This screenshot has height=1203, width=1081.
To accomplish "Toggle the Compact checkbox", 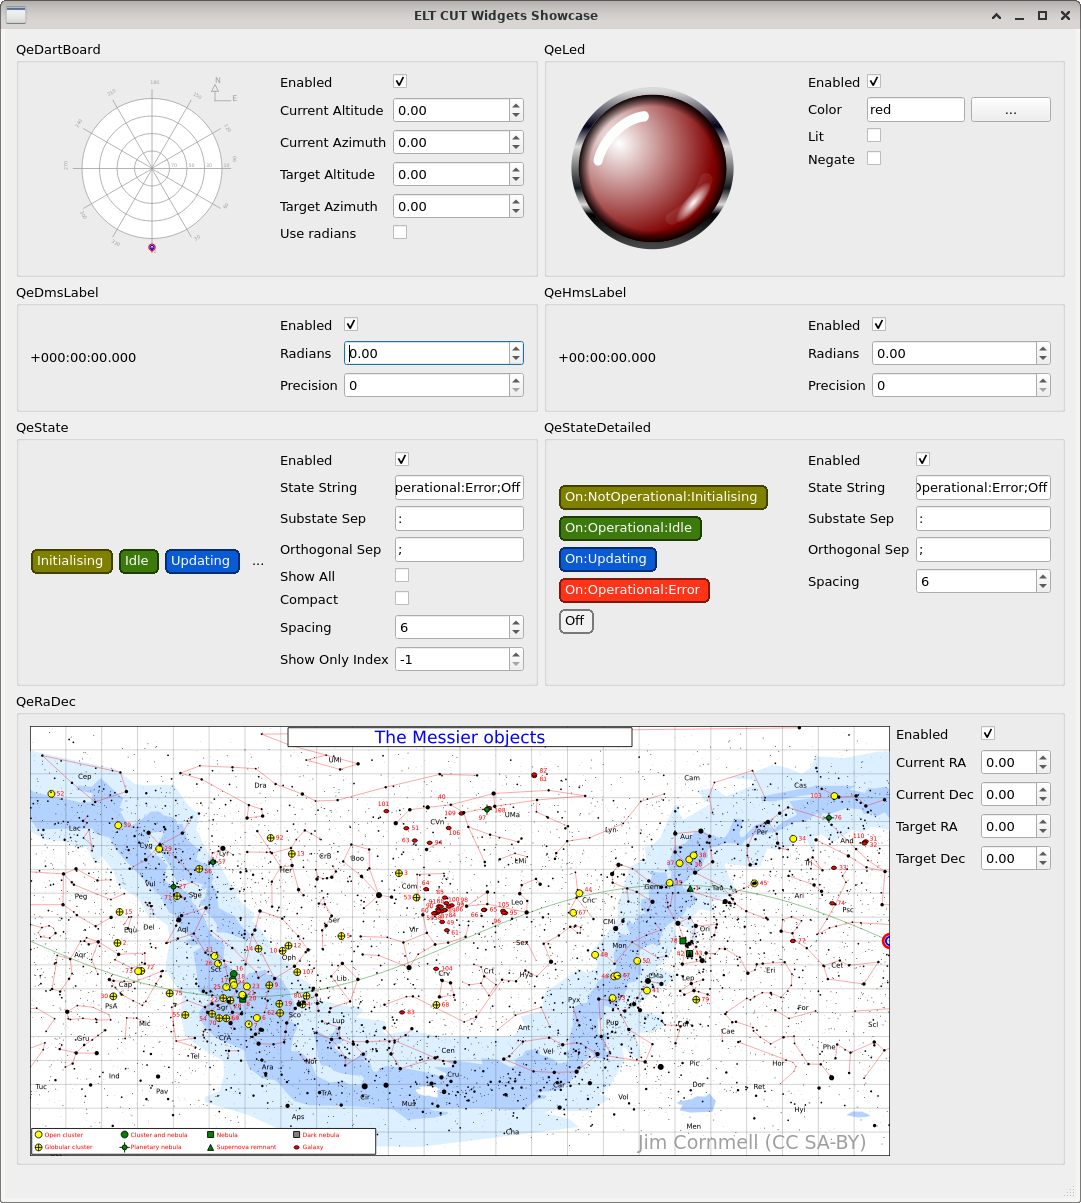I will 401,598.
